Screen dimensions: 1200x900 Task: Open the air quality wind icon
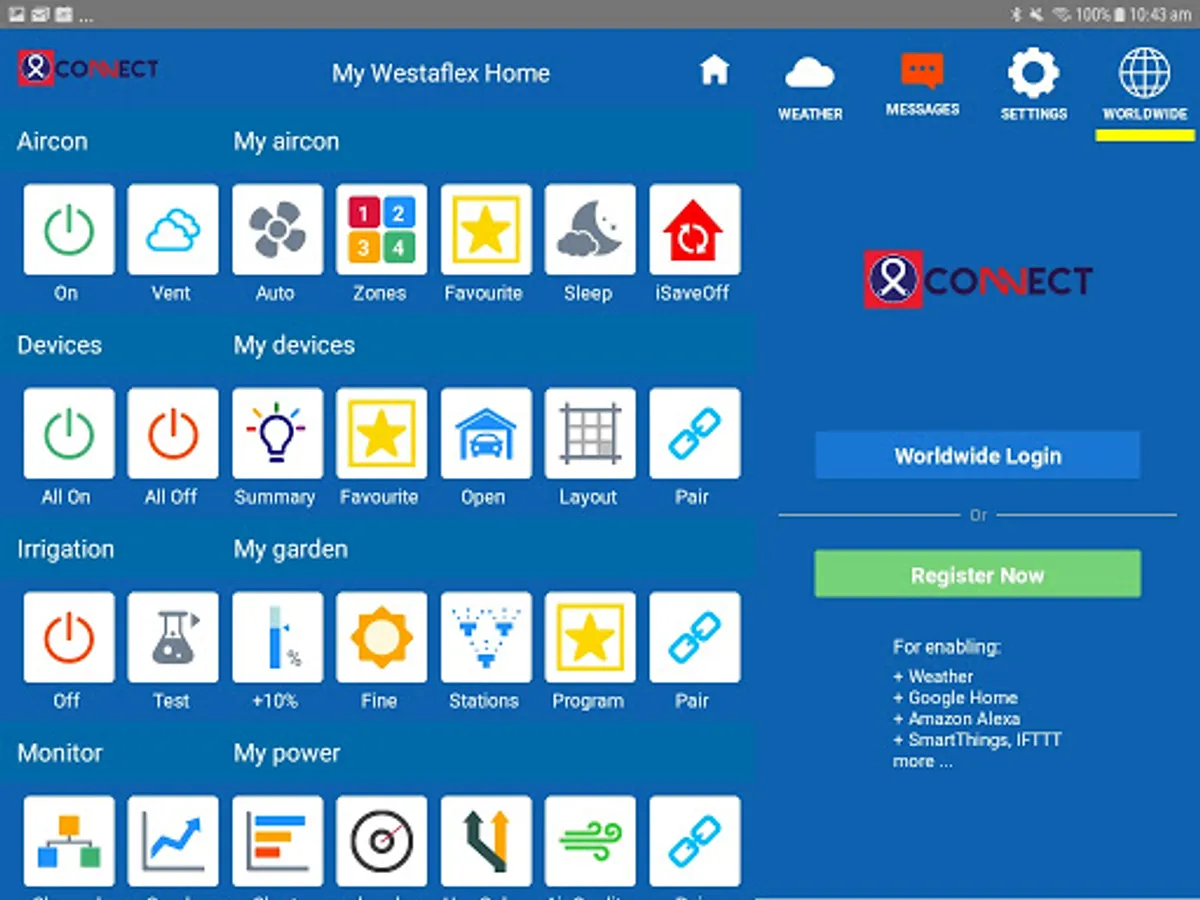(x=590, y=841)
